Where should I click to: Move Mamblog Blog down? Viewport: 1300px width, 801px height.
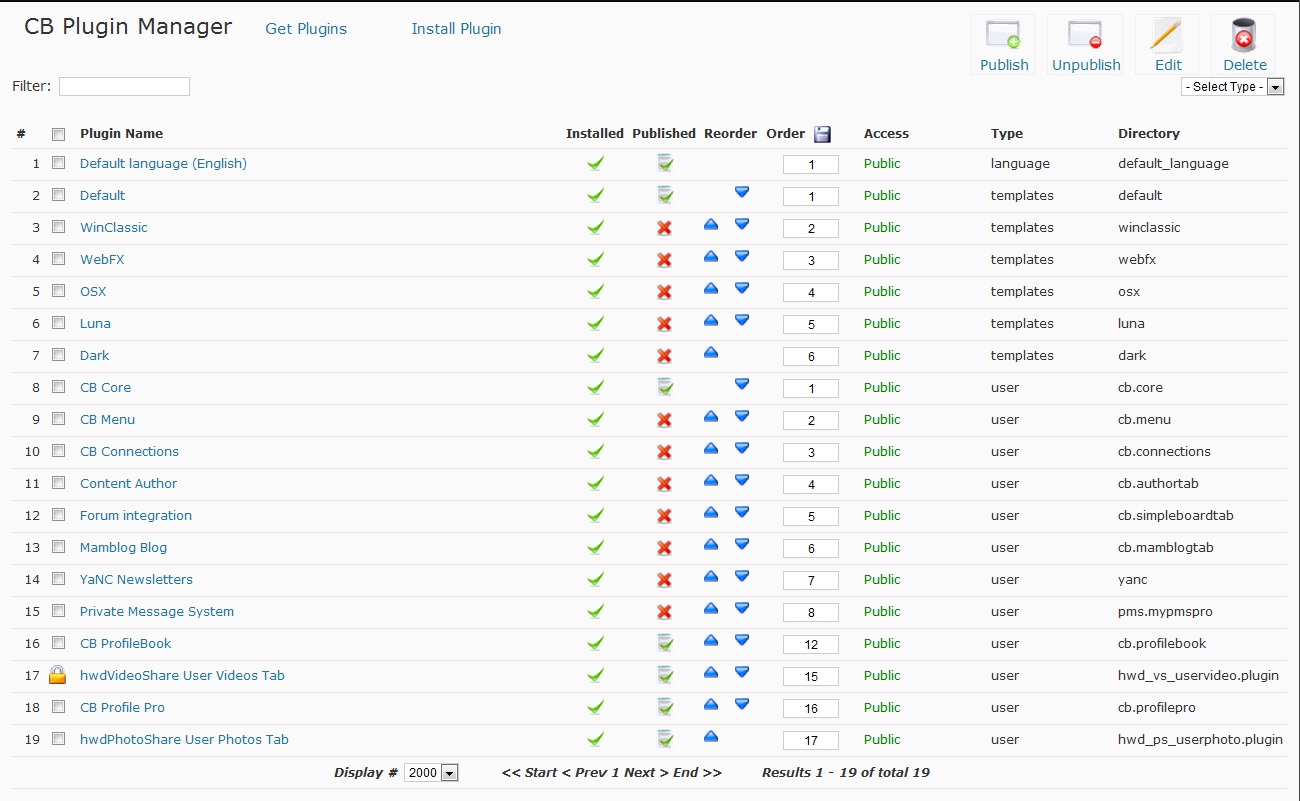click(742, 545)
